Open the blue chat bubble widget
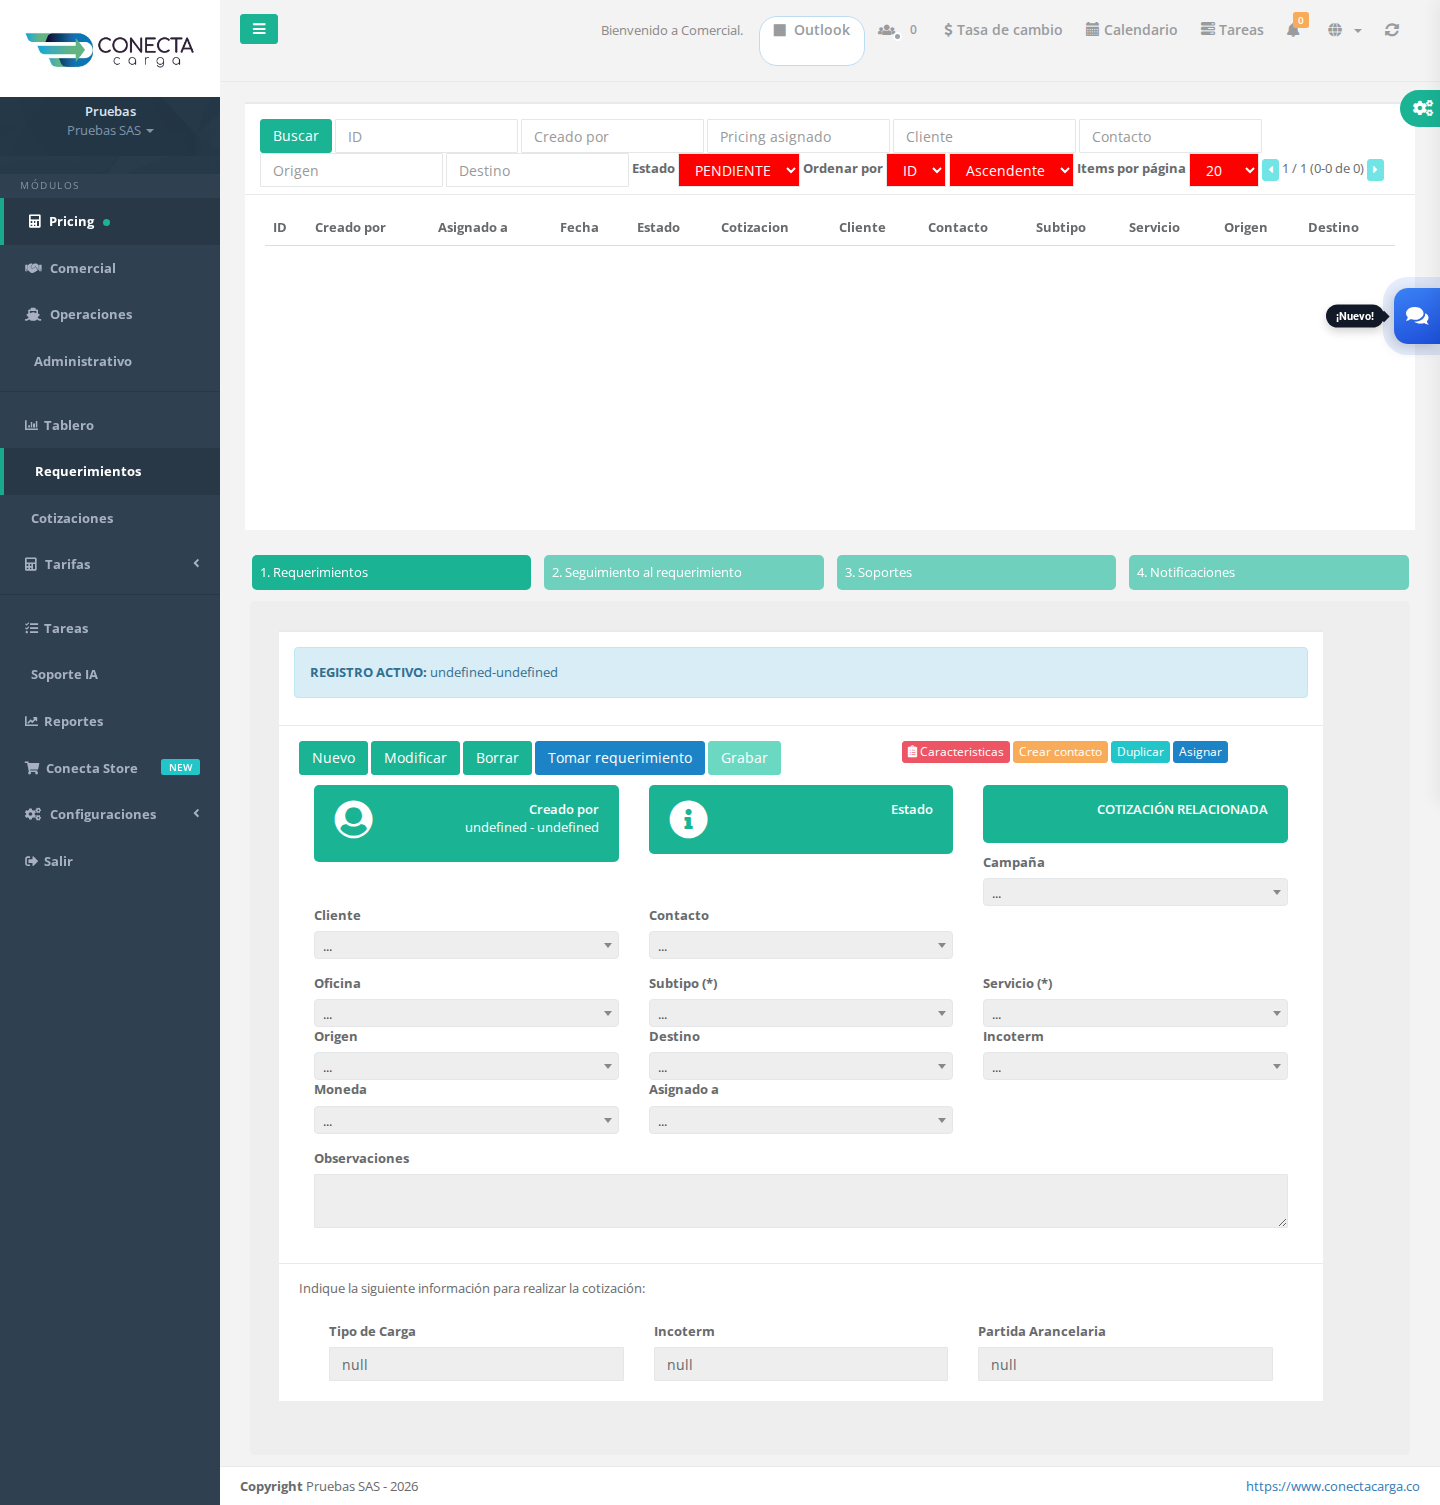Viewport: 1440px width, 1505px height. pos(1417,316)
